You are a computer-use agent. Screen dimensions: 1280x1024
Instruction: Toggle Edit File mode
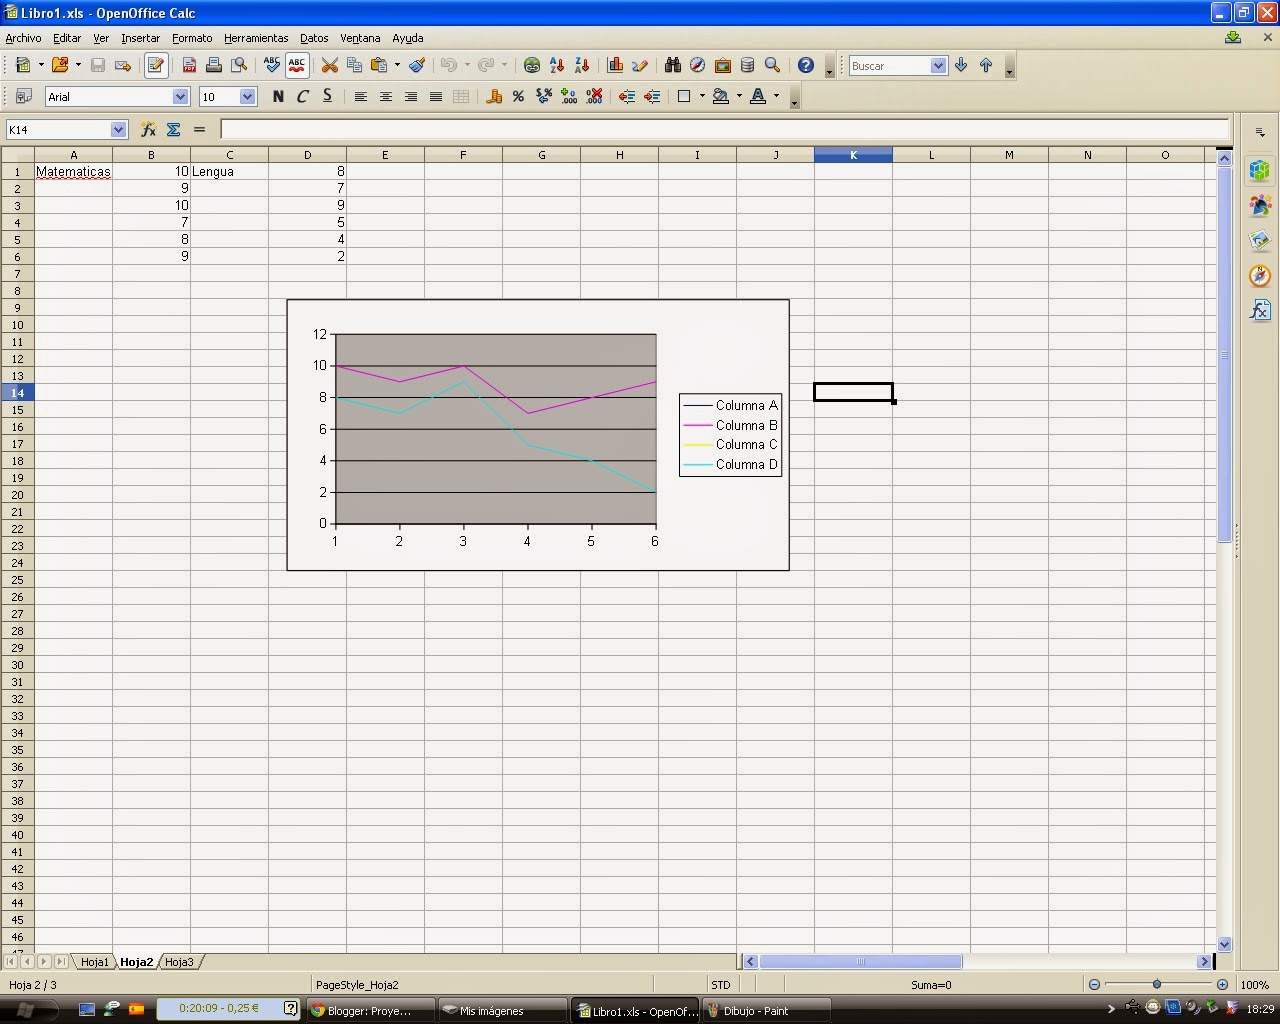(x=156, y=65)
